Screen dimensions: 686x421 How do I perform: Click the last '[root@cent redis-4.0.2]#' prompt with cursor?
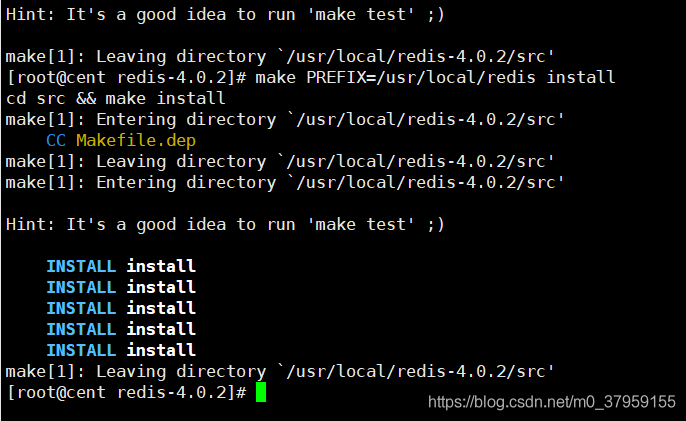pyautogui.click(x=127, y=392)
